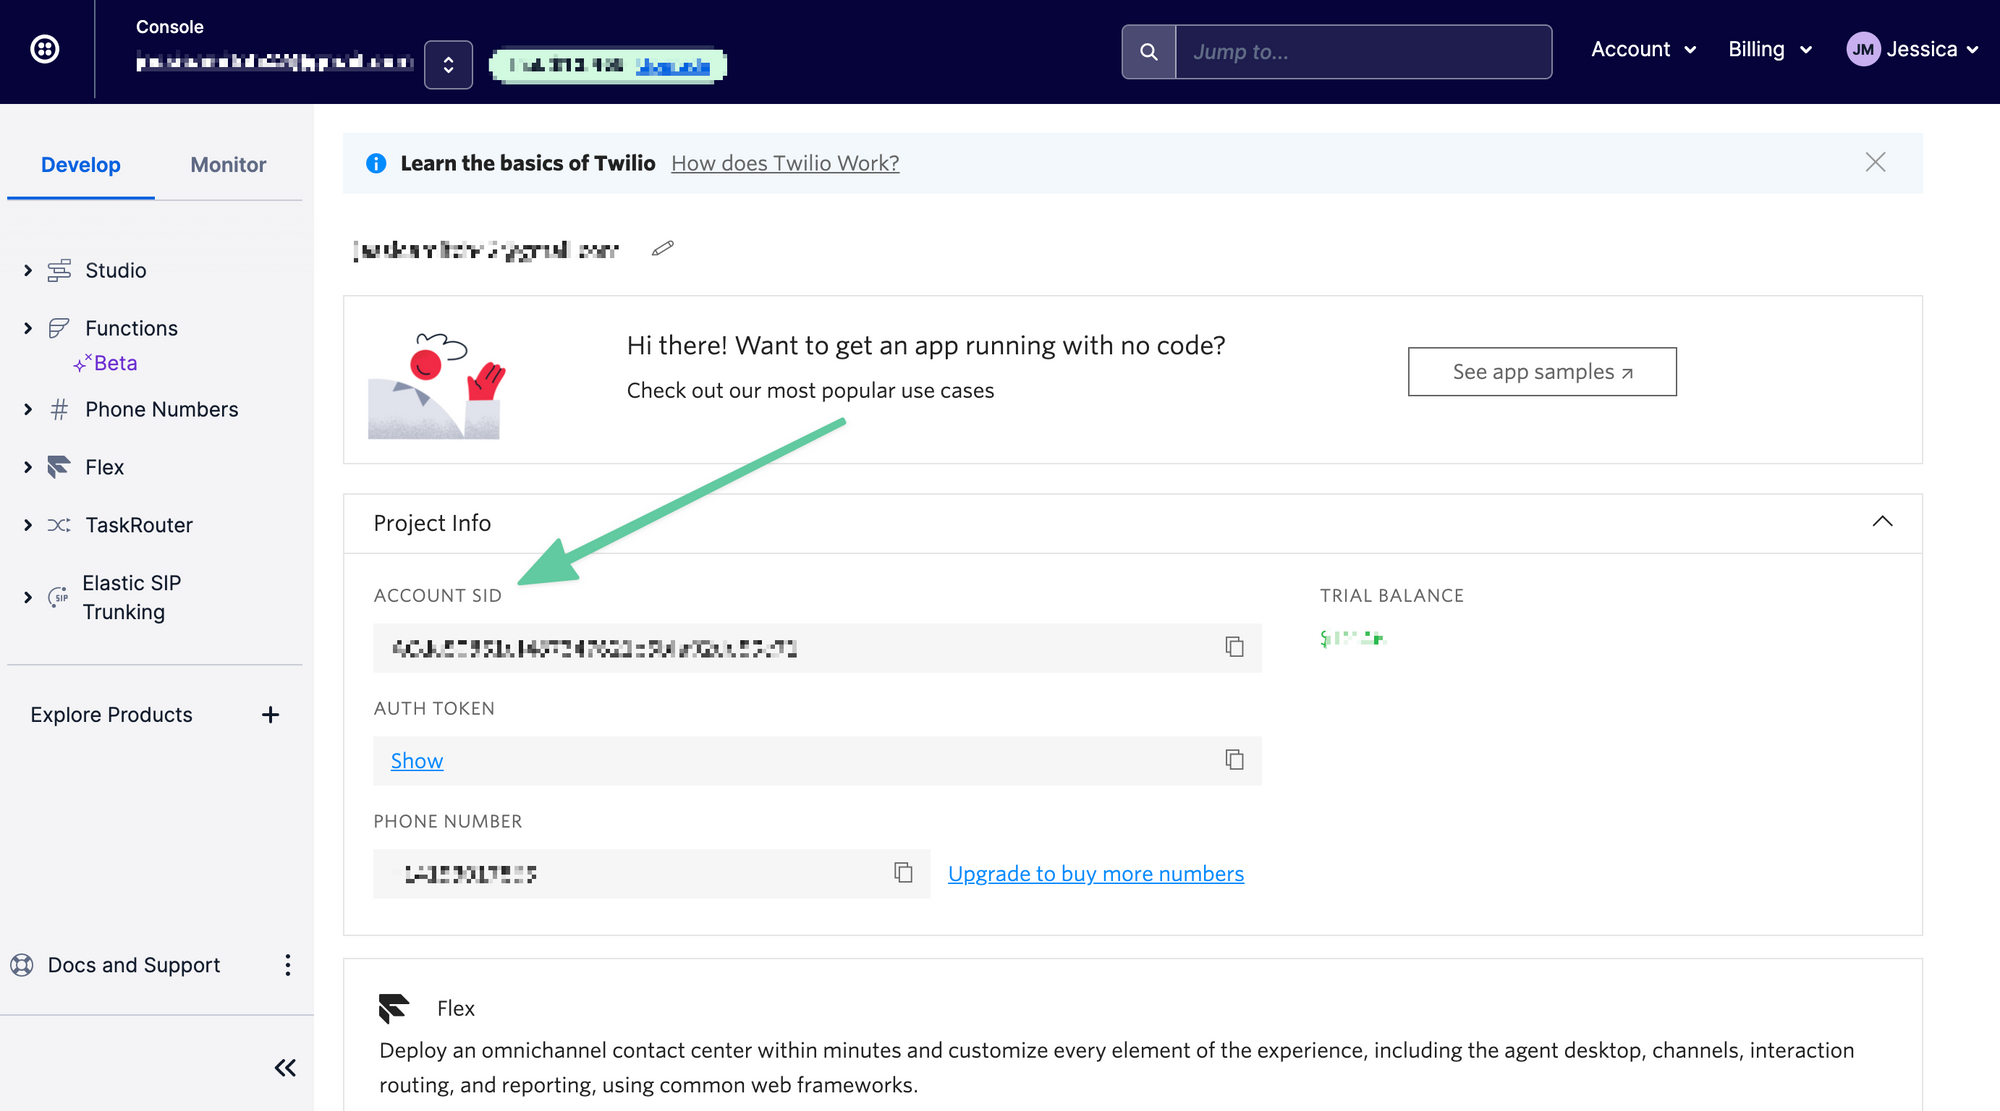Viewport: 2000px width, 1111px height.
Task: Show the Auth Token
Action: [x=417, y=761]
